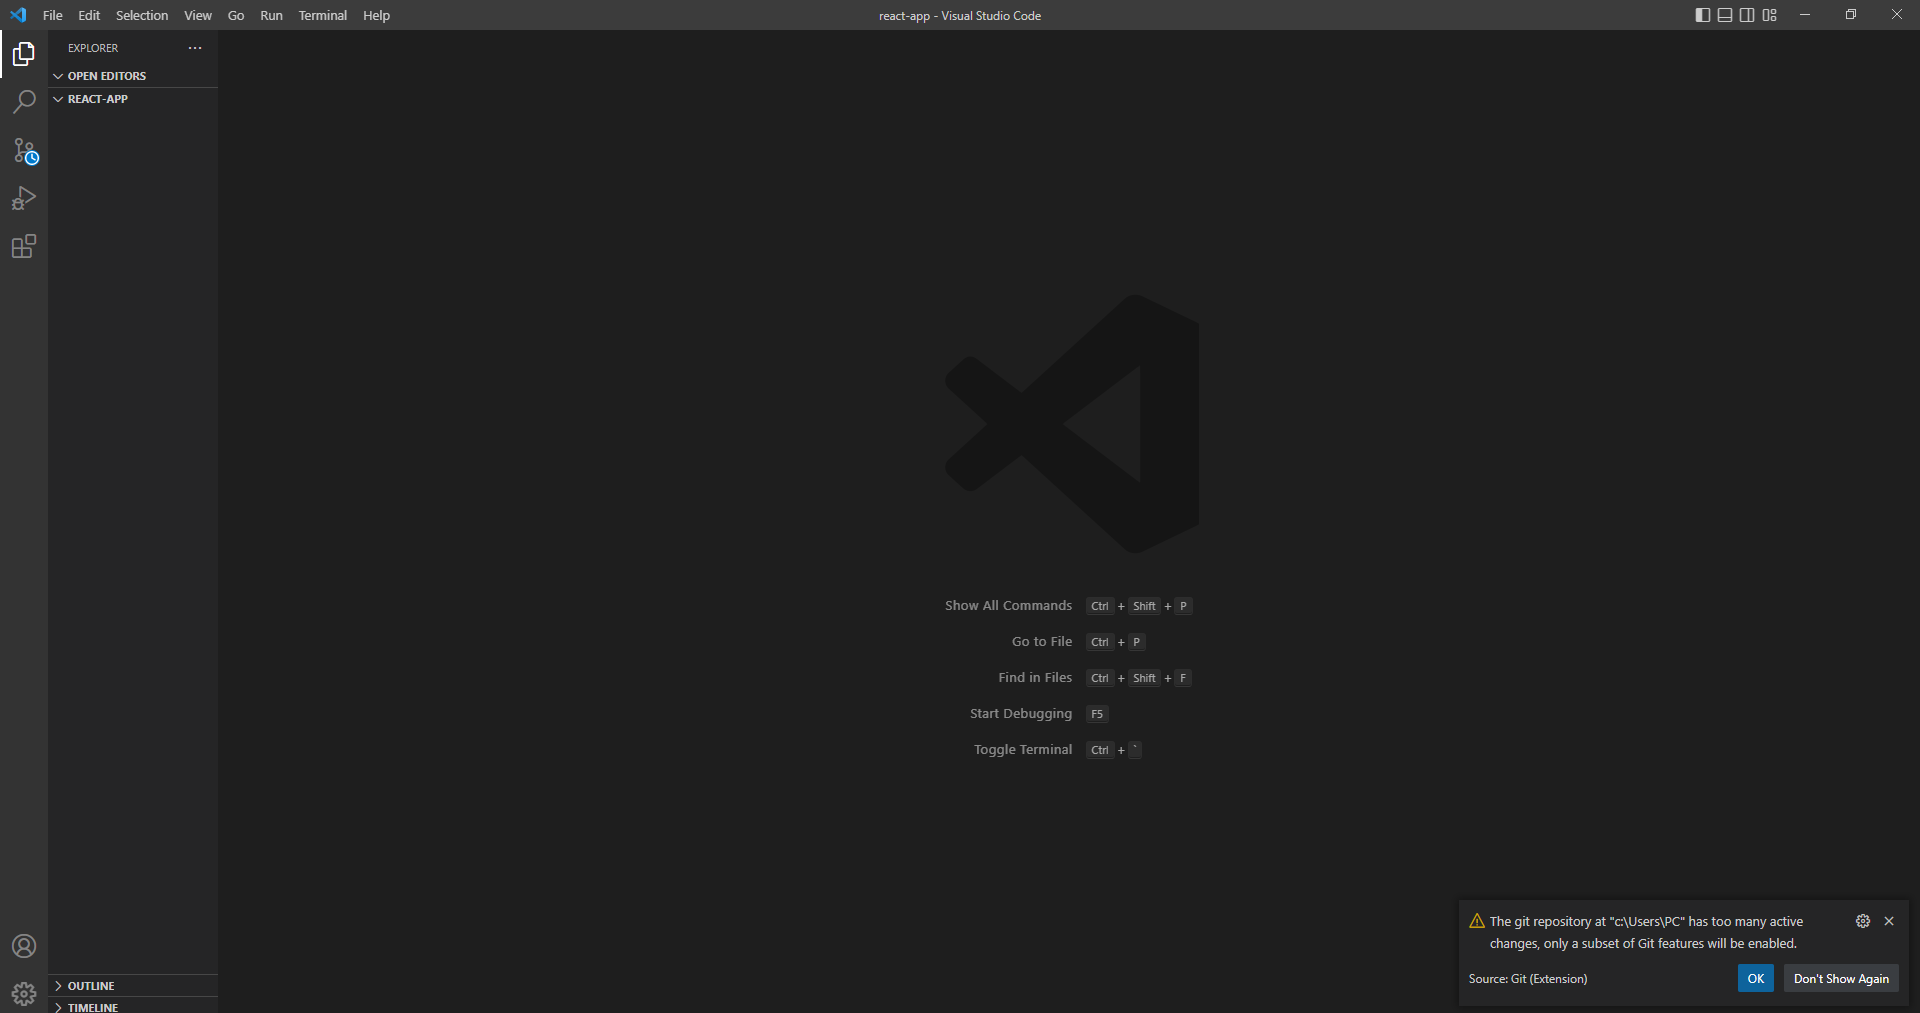Click the warning icon in git notification
The width and height of the screenshot is (1920, 1013).
pos(1477,921)
